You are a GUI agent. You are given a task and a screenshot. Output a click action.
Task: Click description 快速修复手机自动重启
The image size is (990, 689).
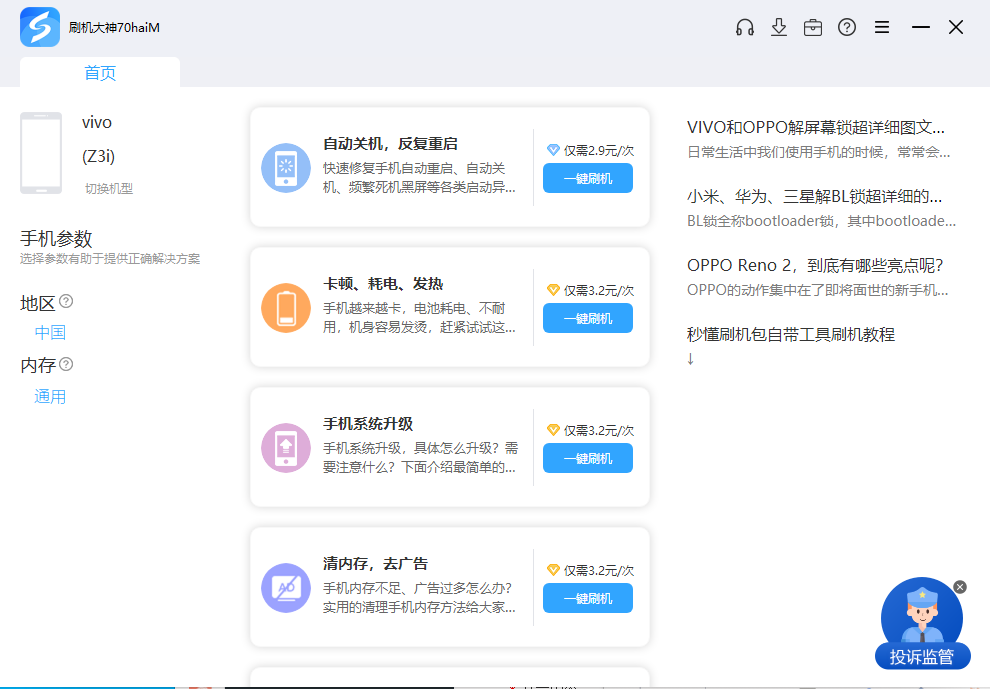tap(419, 177)
